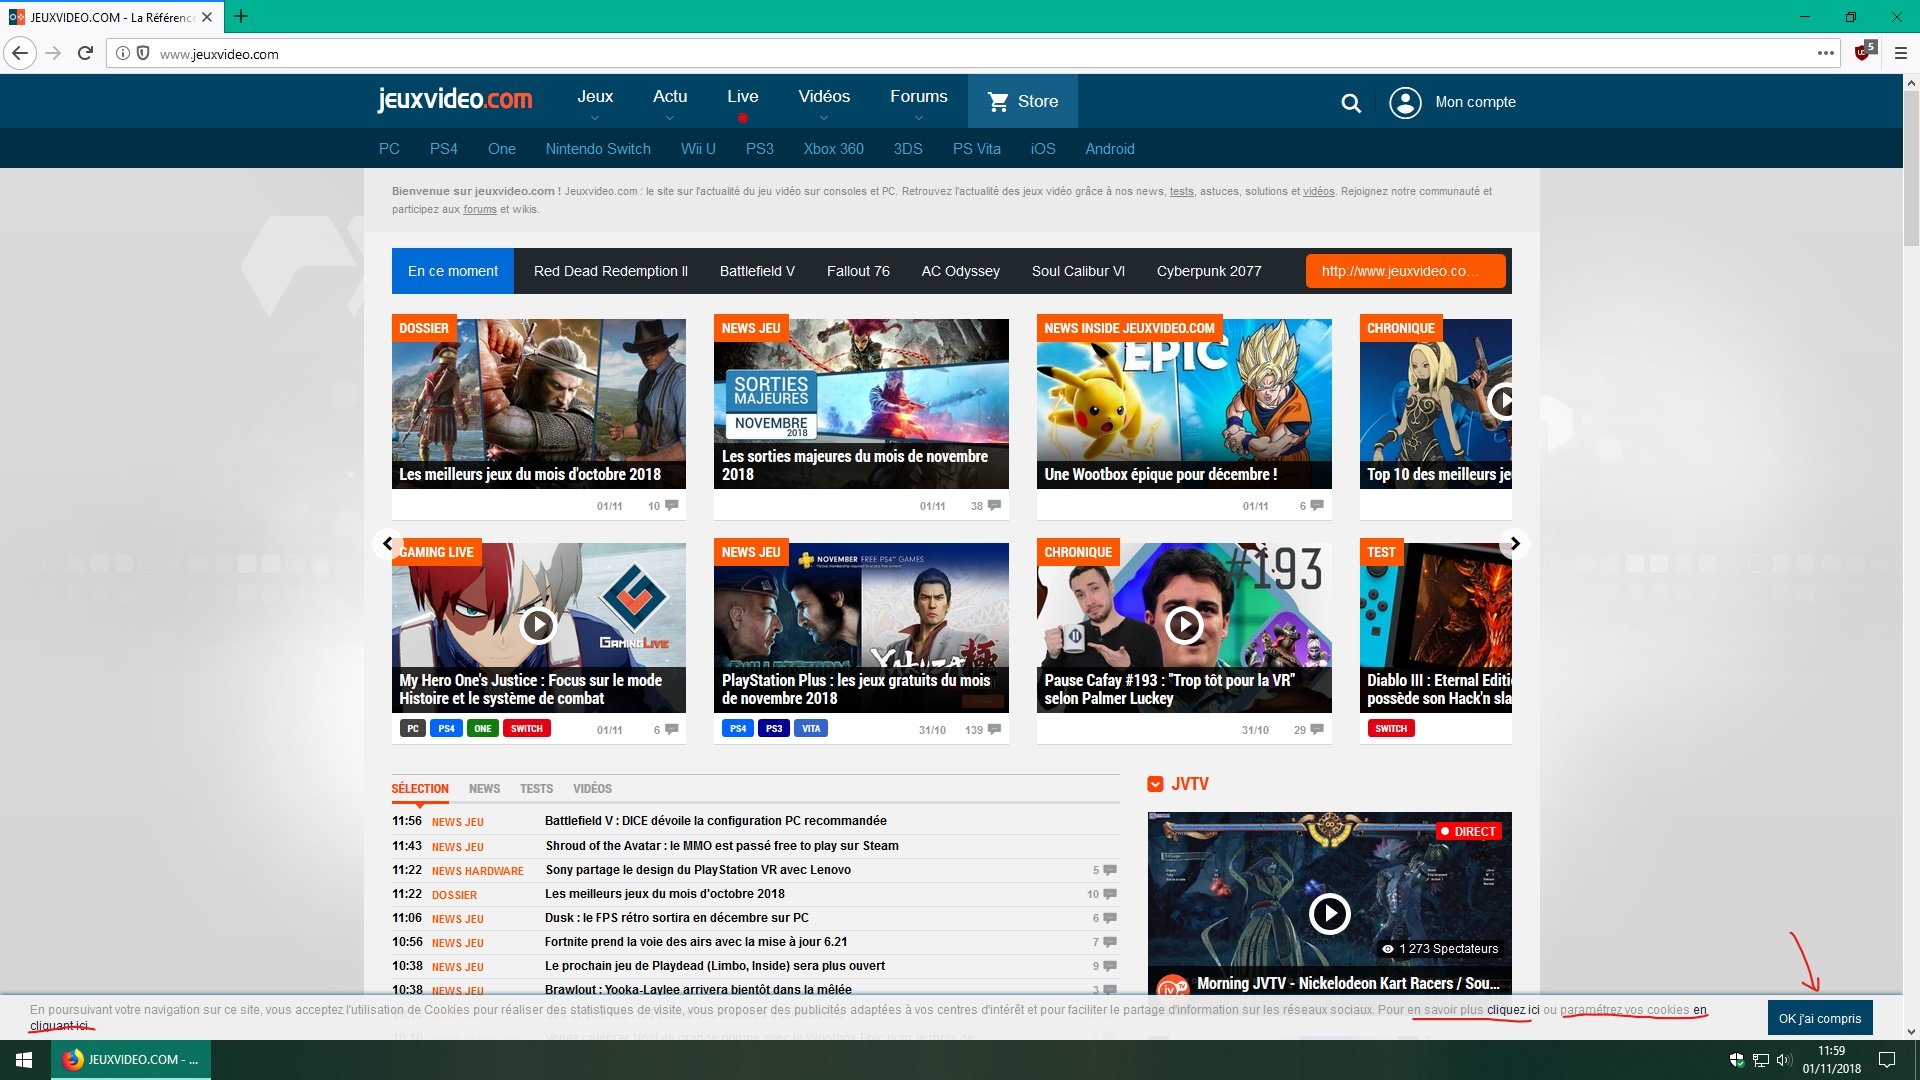Play the My Hero One's Justice video
The height and width of the screenshot is (1080, 1920).
pos(538,625)
